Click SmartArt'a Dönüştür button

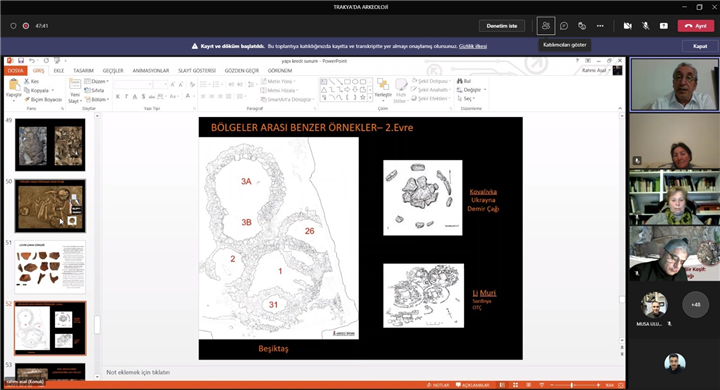point(287,99)
